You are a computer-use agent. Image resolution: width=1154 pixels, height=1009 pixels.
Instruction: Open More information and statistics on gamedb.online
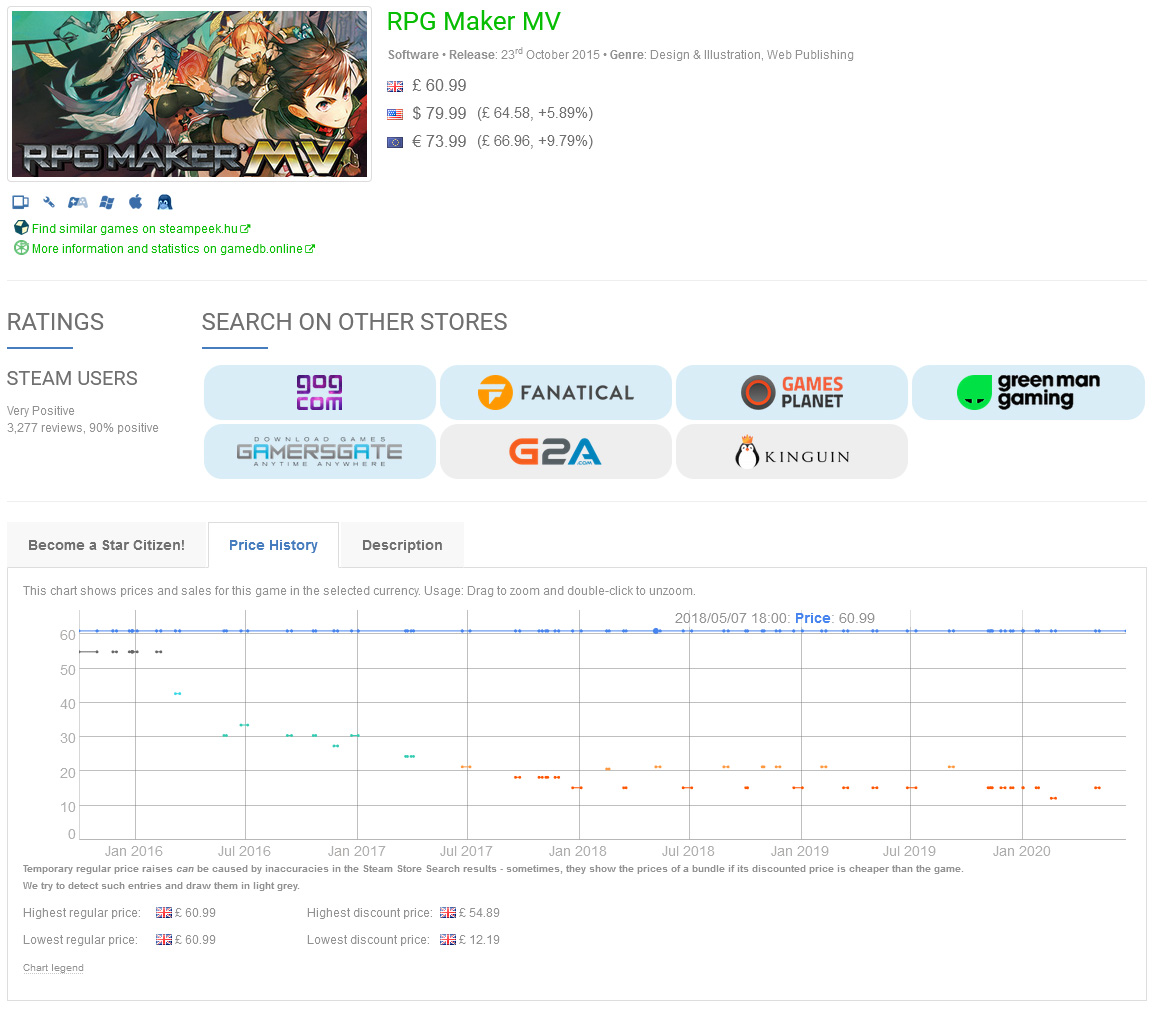click(x=173, y=249)
